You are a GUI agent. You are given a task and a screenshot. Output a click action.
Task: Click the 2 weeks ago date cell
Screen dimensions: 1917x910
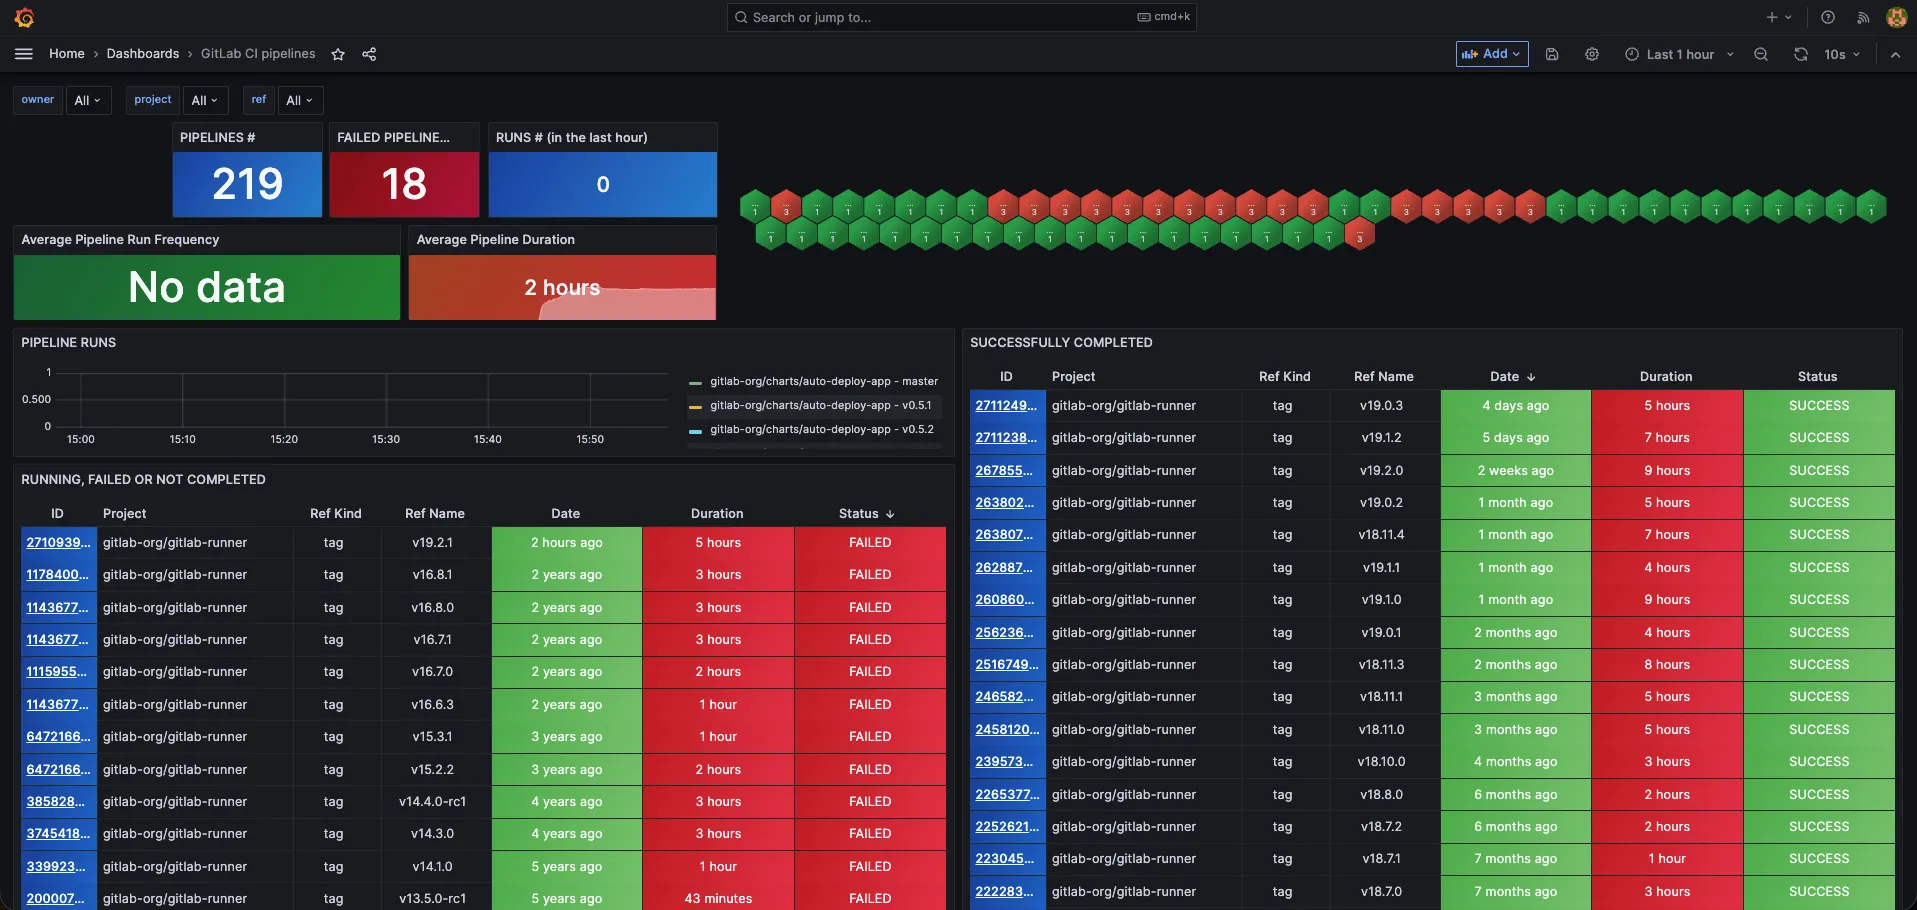click(x=1516, y=470)
